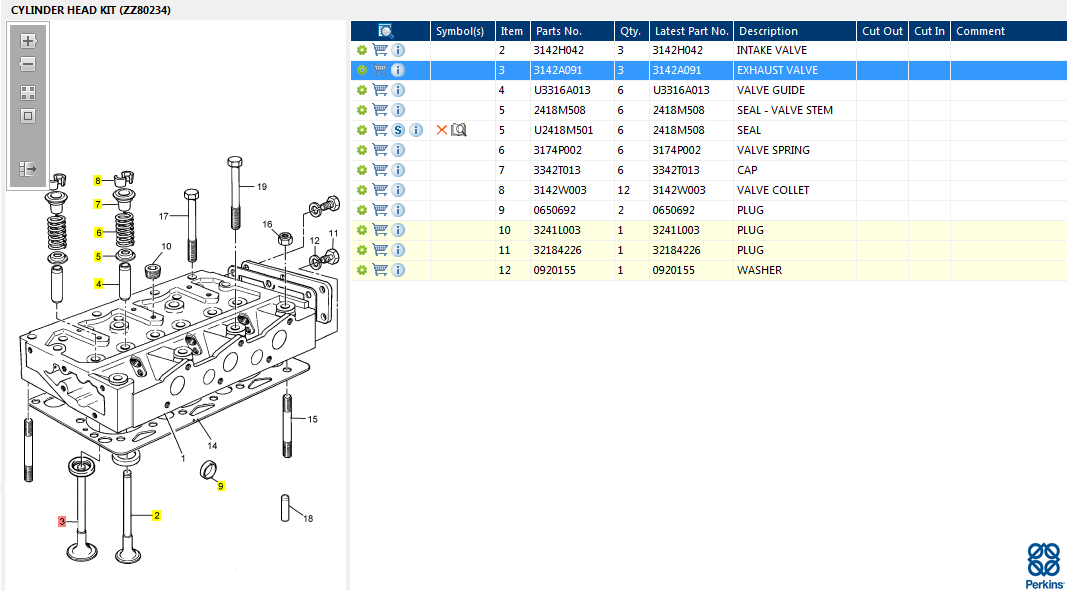
Task: Click search icon in parts table header
Action: 386,31
